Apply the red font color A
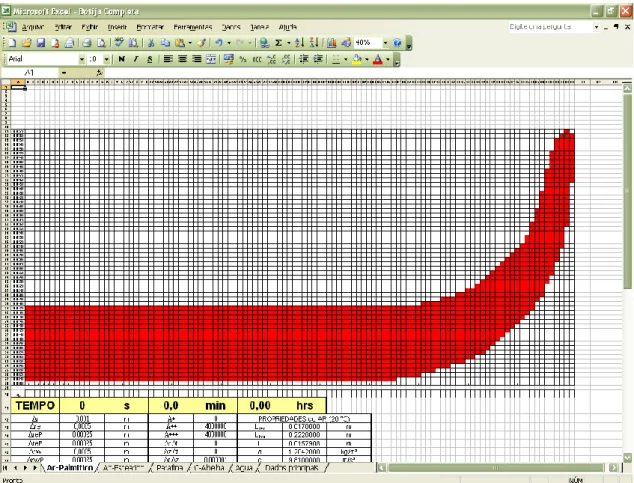 (378, 59)
